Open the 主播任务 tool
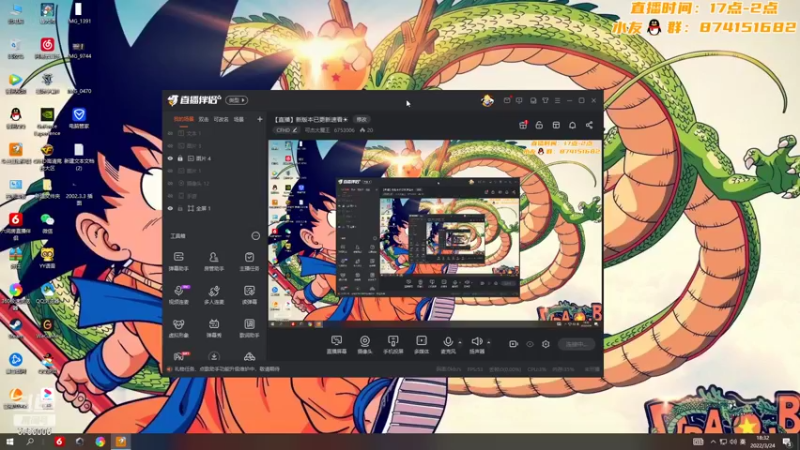800x450 pixels. click(249, 261)
